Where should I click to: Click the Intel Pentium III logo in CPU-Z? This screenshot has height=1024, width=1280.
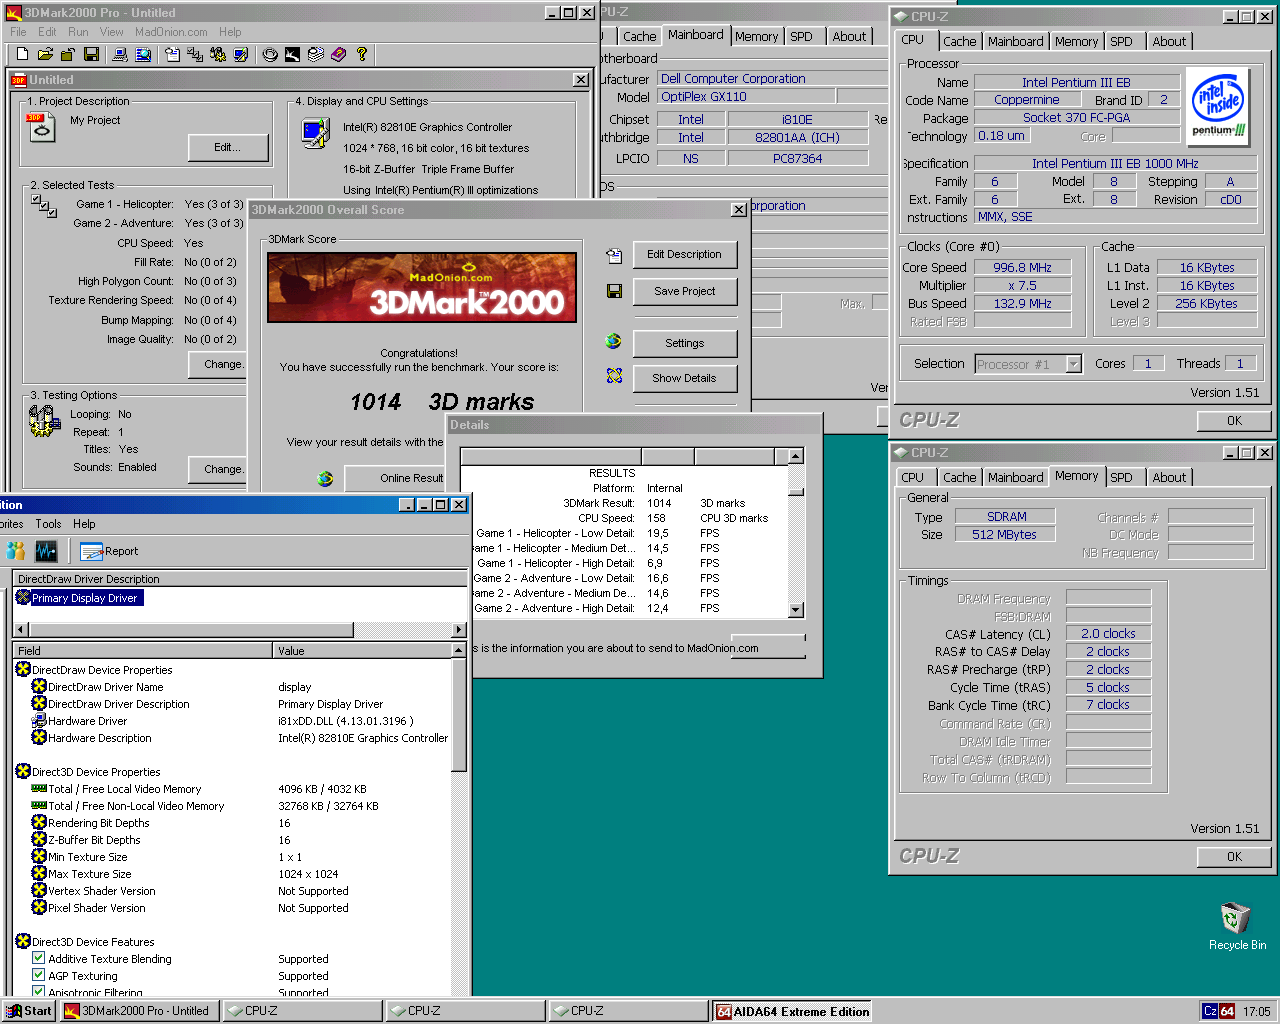(1218, 108)
